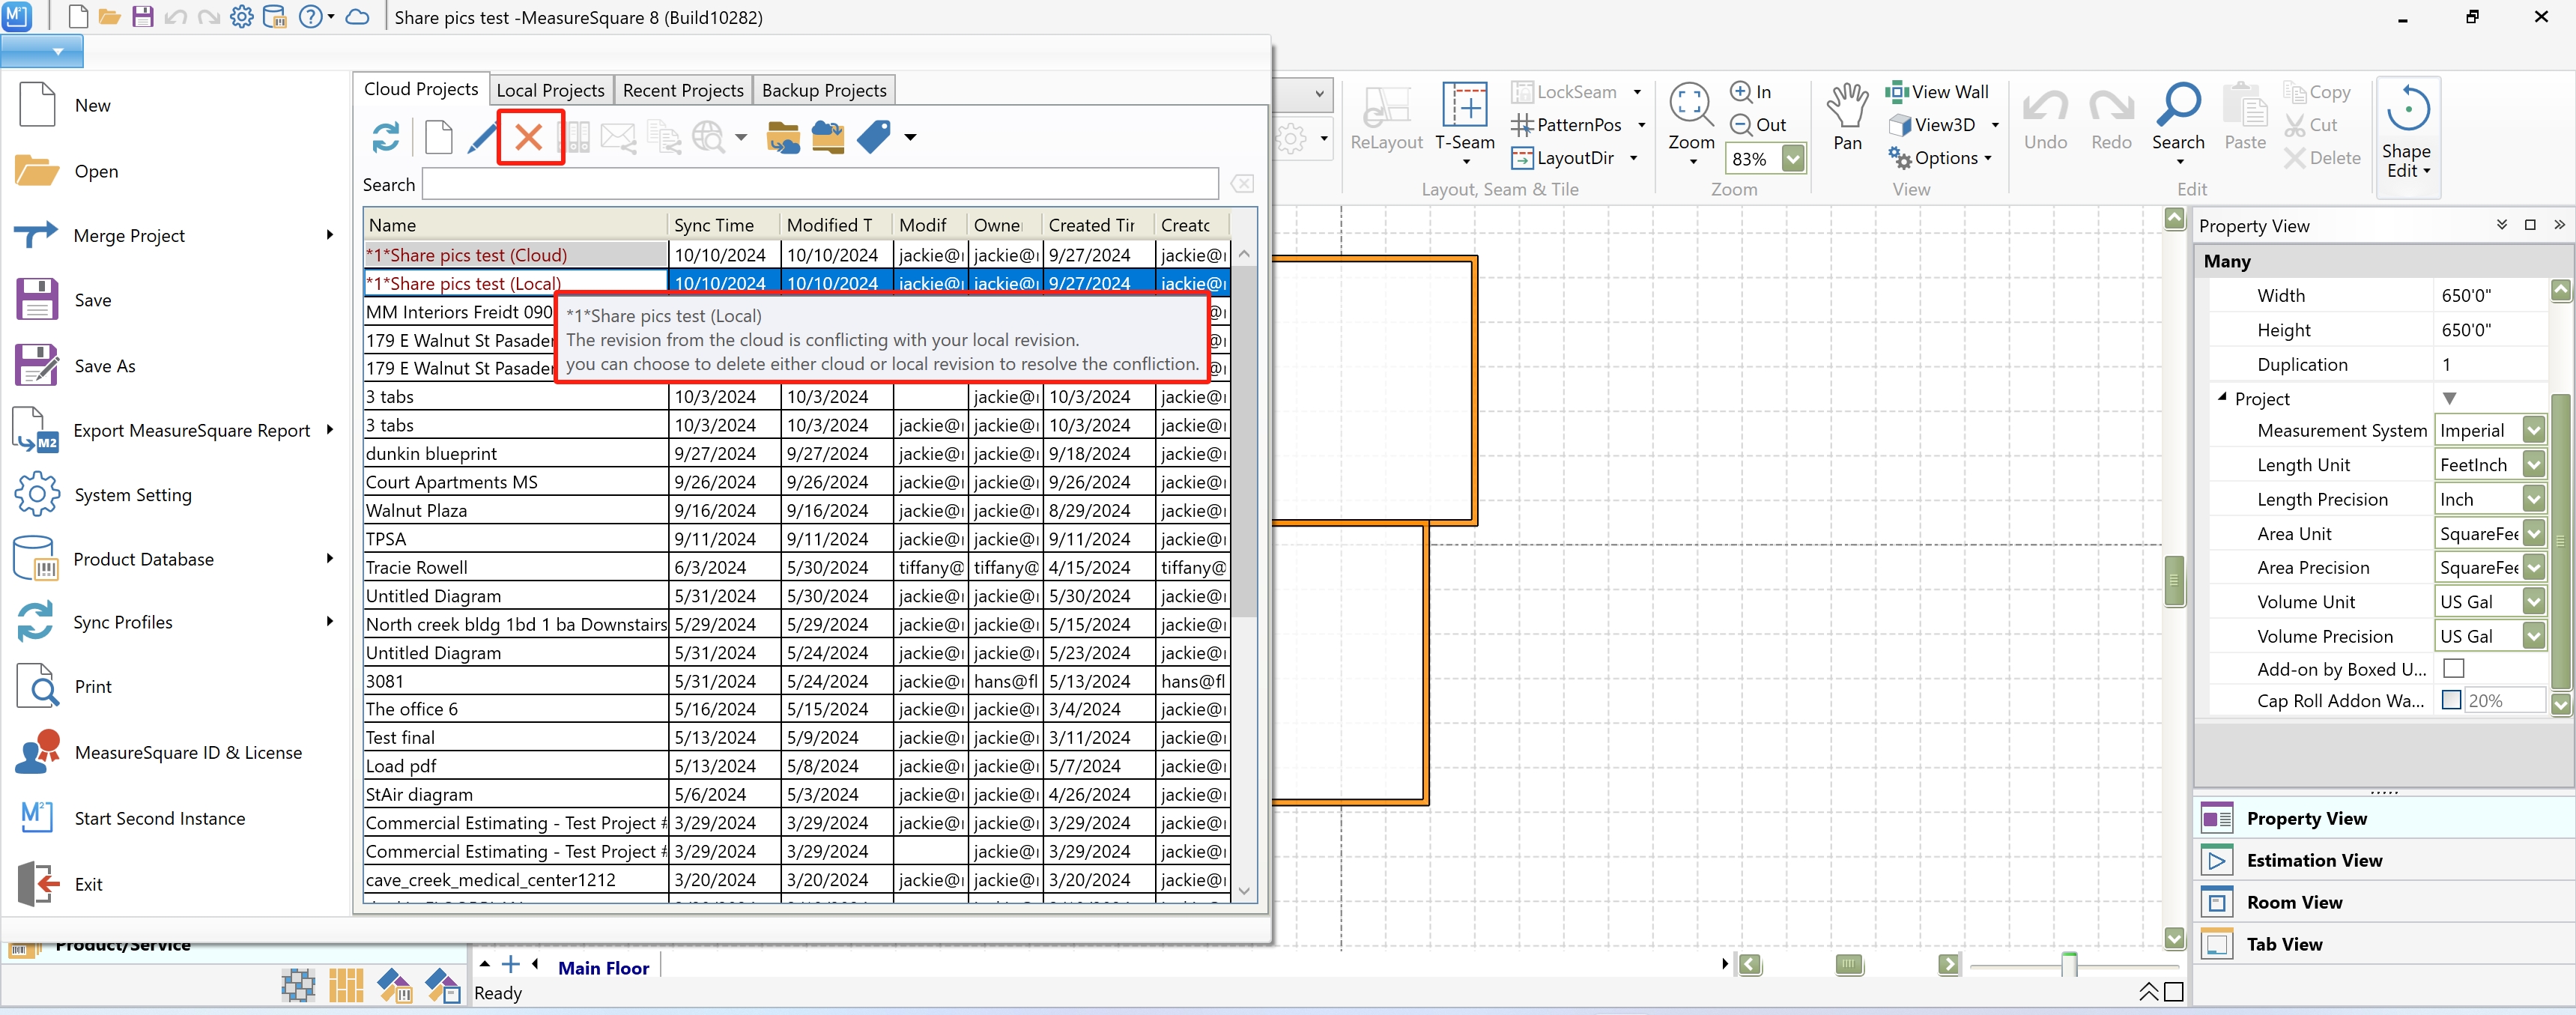The image size is (2576, 1015).
Task: Open the Measurement System dropdown
Action: pos(2533,431)
